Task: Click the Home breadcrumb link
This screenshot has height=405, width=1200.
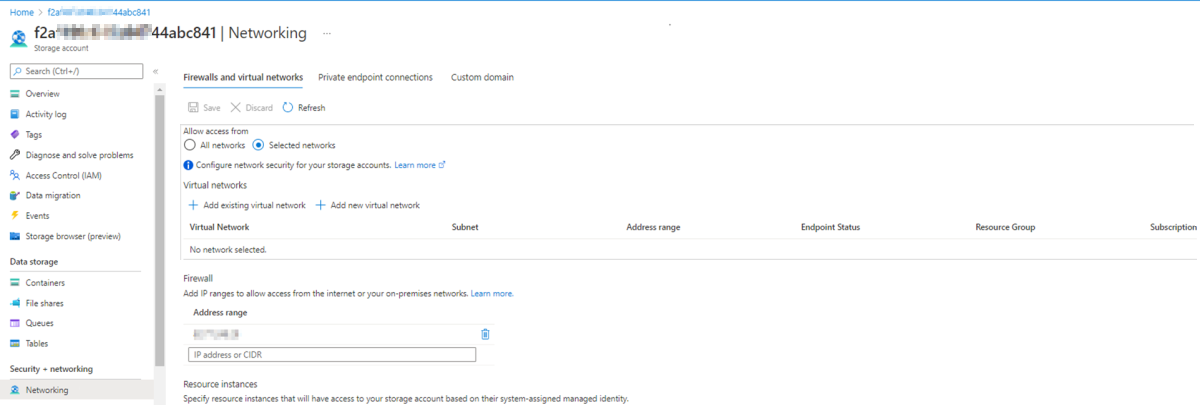Action: tap(21, 11)
